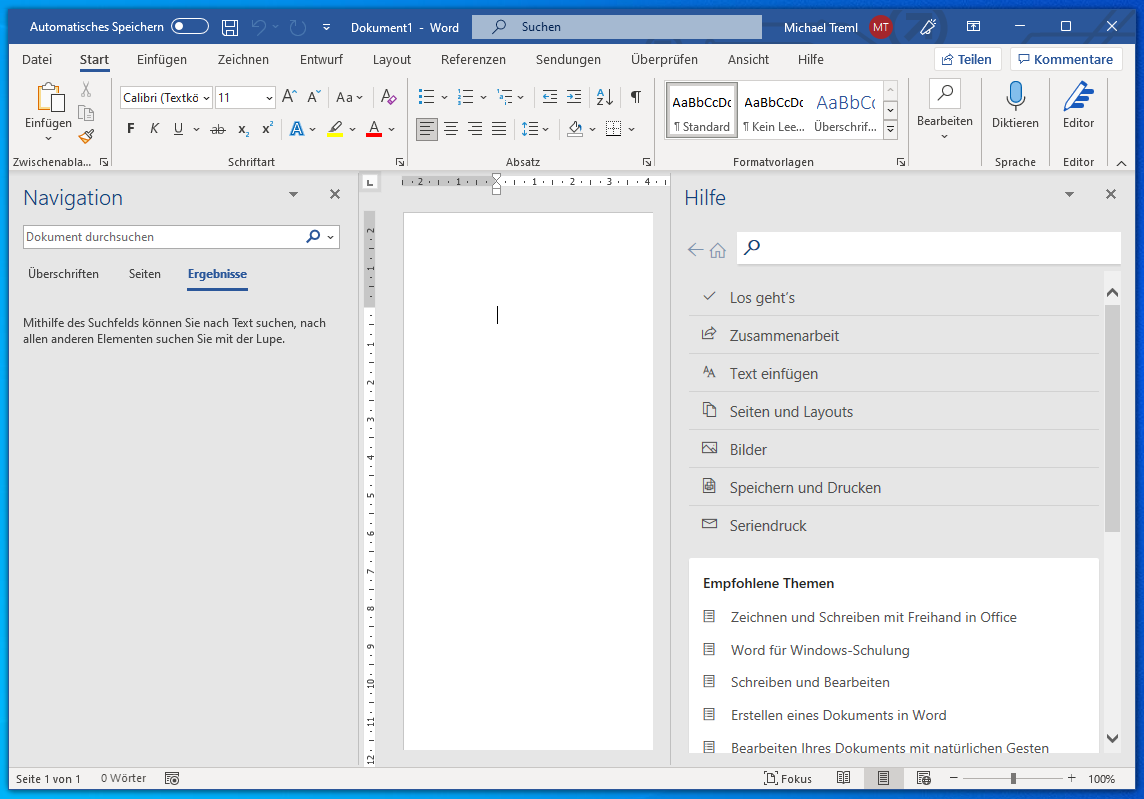Open Speichern und Drucken help topic
Screen dimensions: 1144x799
coord(894,487)
